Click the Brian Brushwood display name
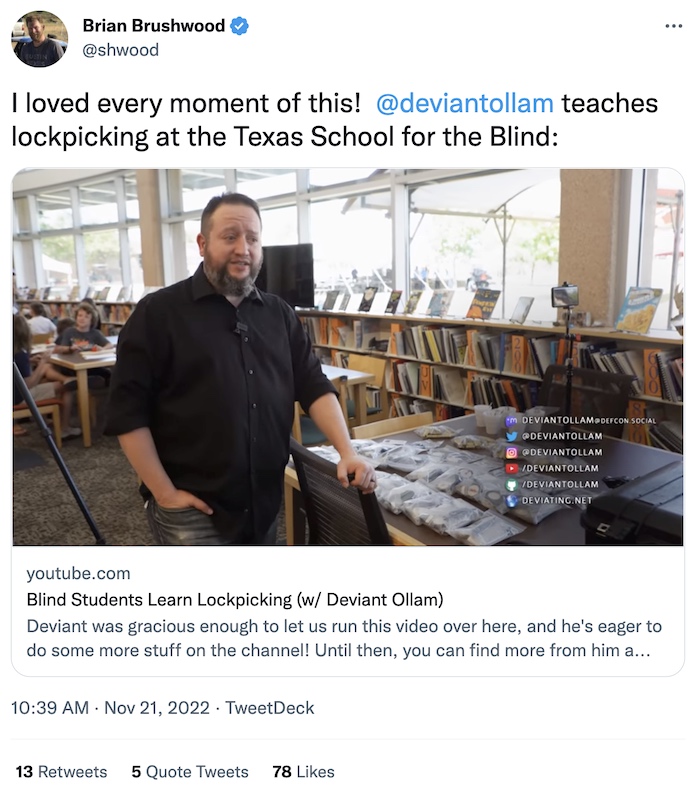The image size is (700, 801). tap(157, 21)
